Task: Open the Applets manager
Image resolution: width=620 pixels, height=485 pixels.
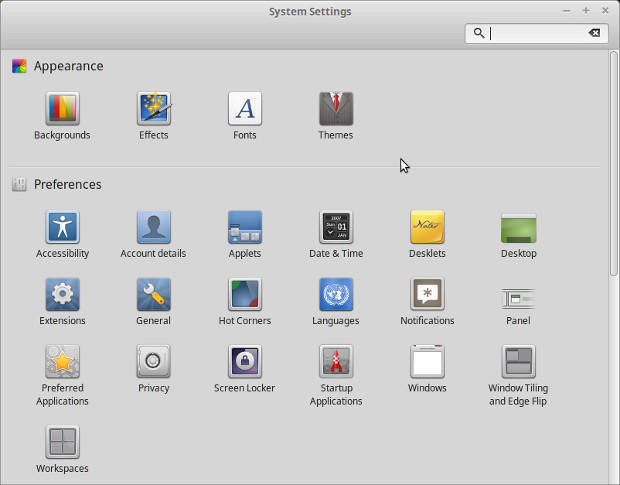Action: coord(245,227)
